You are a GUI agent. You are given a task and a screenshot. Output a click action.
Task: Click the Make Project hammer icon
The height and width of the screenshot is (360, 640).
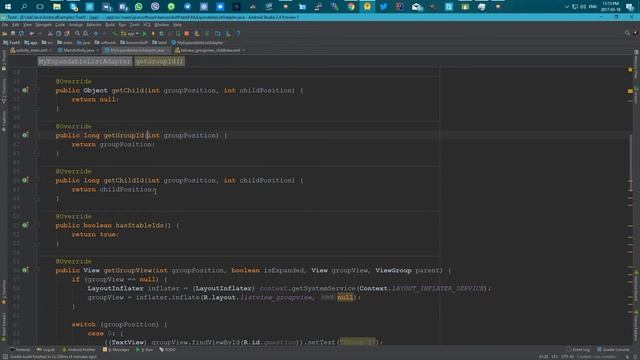click(x=115, y=33)
